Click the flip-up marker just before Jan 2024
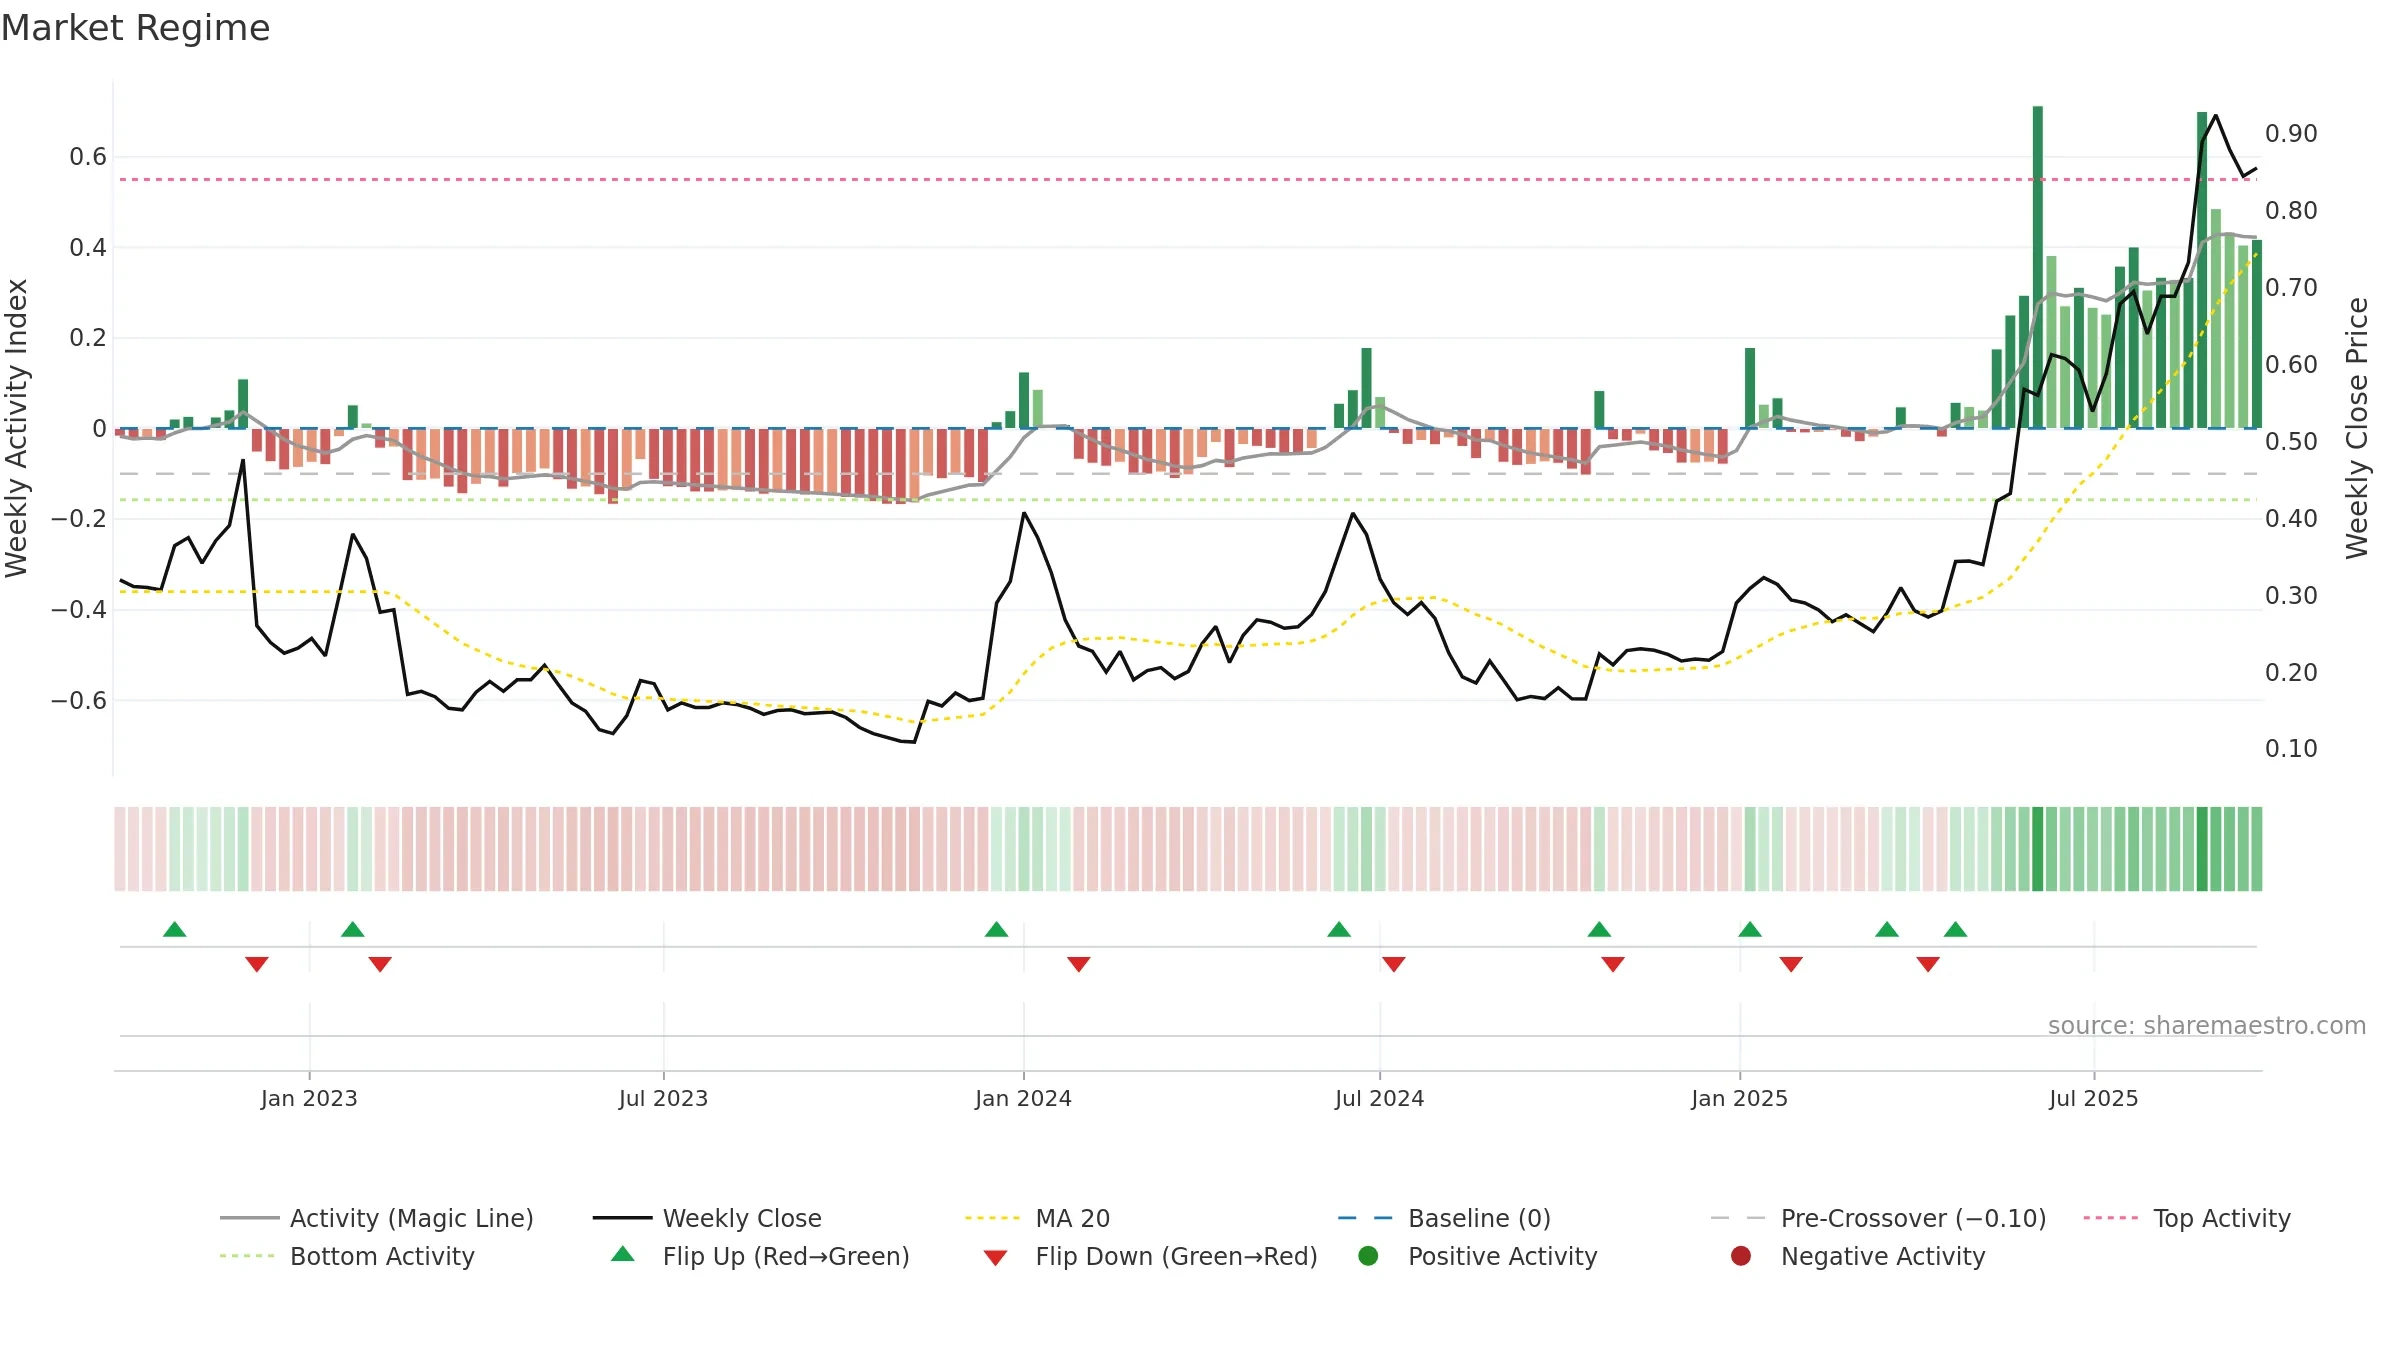This screenshot has height=1350, width=2400. pyautogui.click(x=997, y=930)
